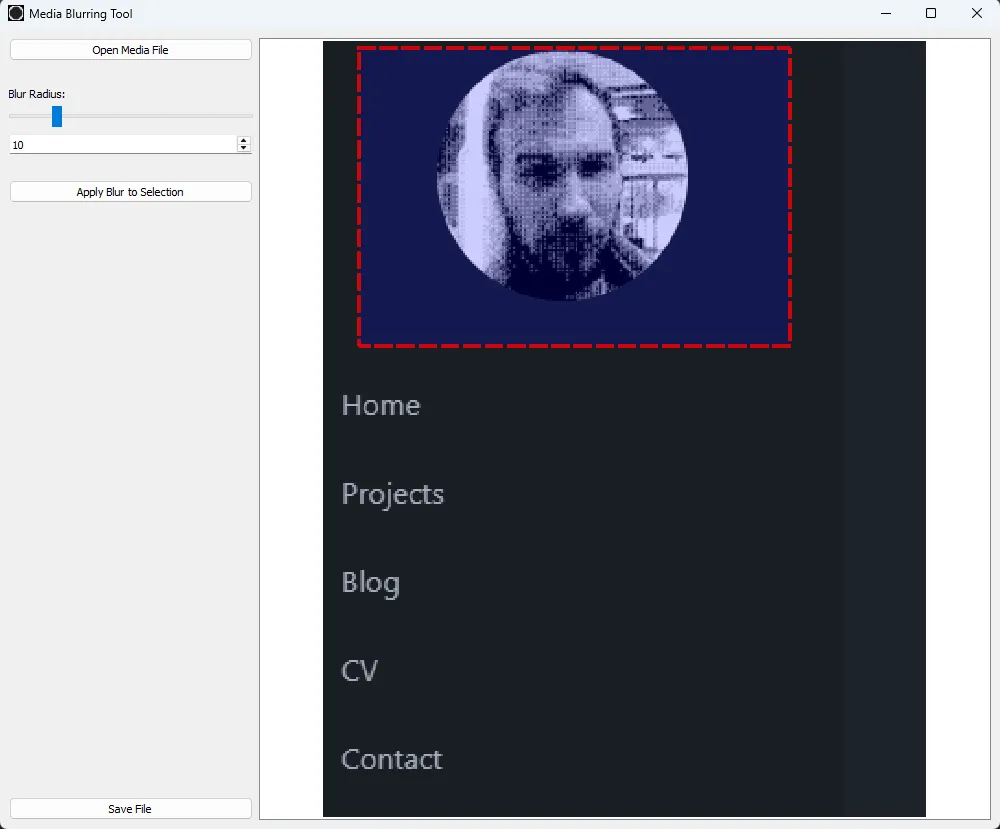Apply Blur to Selection button
The width and height of the screenshot is (1000, 829).
click(x=131, y=192)
